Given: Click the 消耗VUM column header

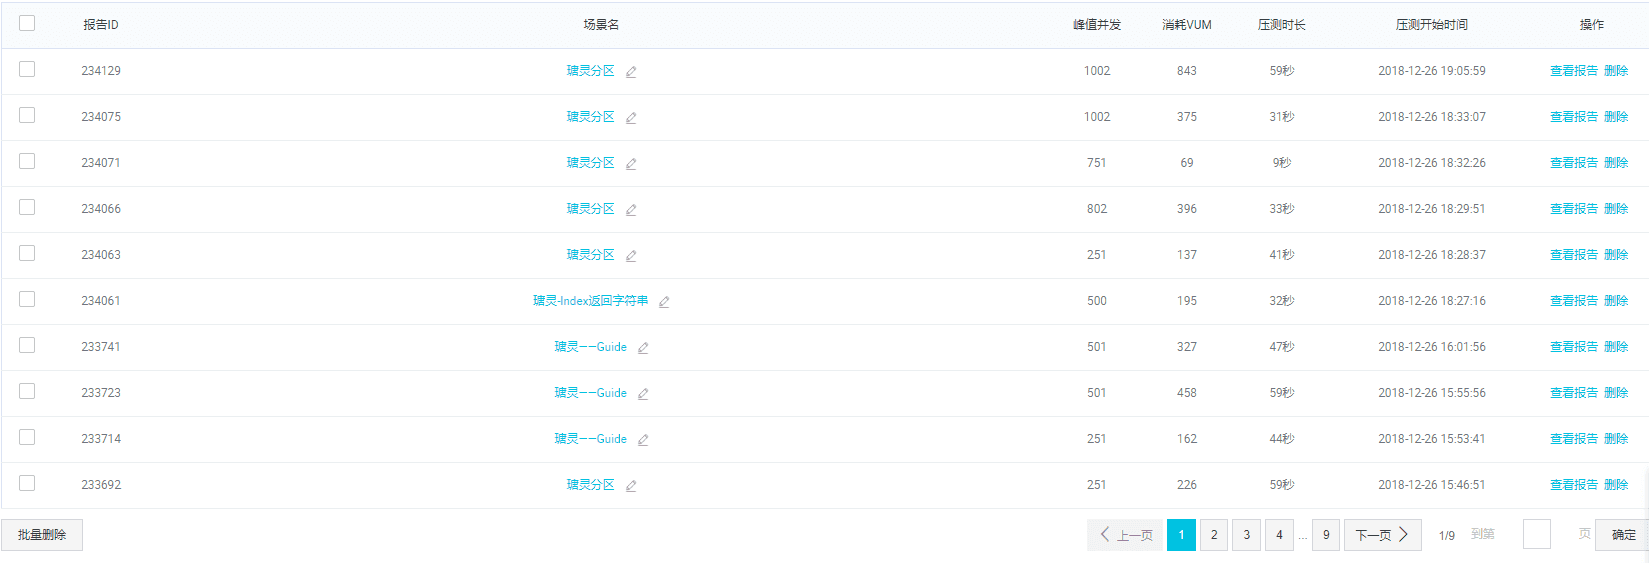Looking at the screenshot, I should [x=1187, y=25].
